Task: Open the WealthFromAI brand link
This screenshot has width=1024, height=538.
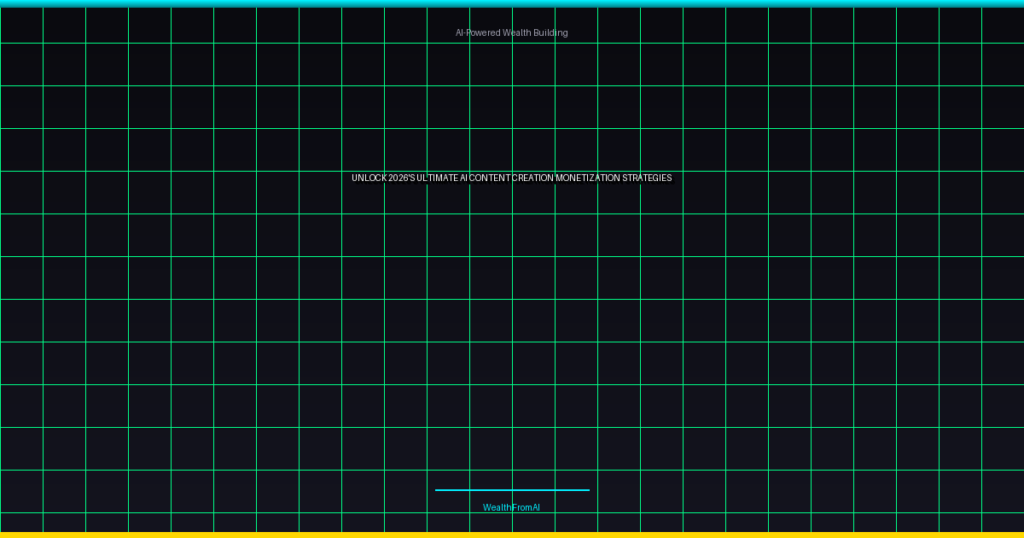Action: [x=511, y=508]
